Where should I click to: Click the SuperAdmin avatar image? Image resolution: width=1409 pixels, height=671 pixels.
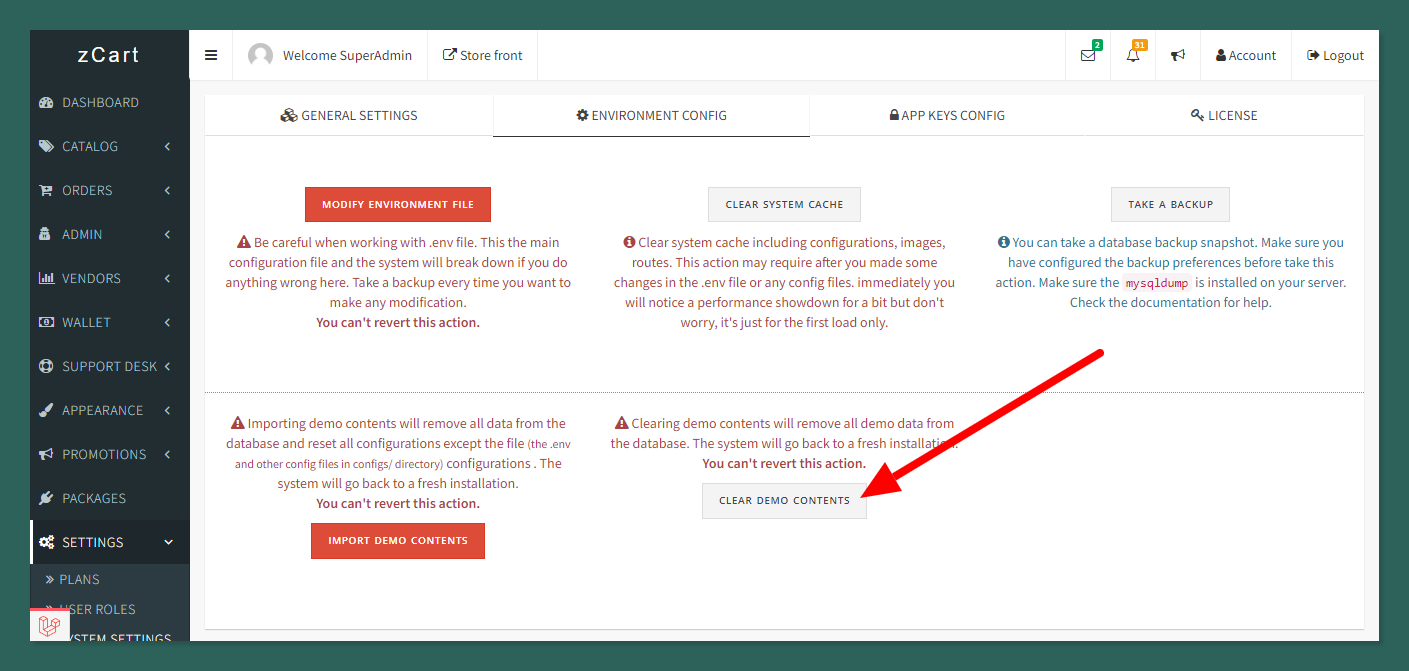261,56
